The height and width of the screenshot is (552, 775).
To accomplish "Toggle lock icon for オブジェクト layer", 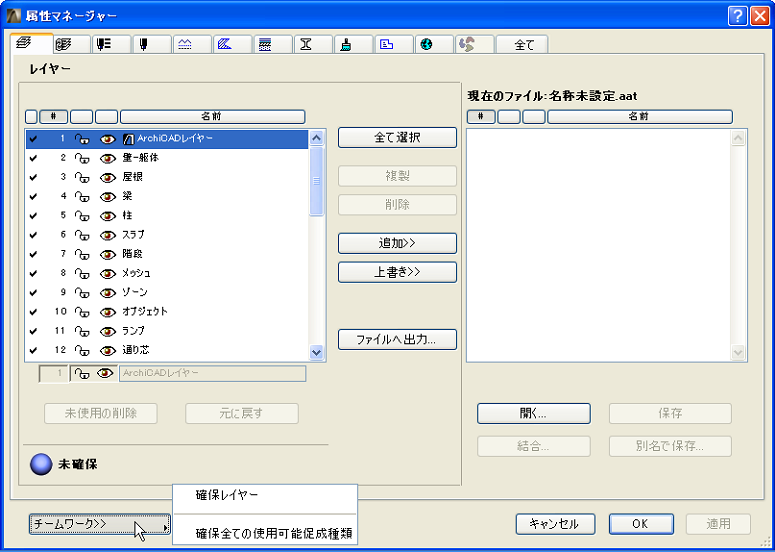I will click(x=82, y=313).
